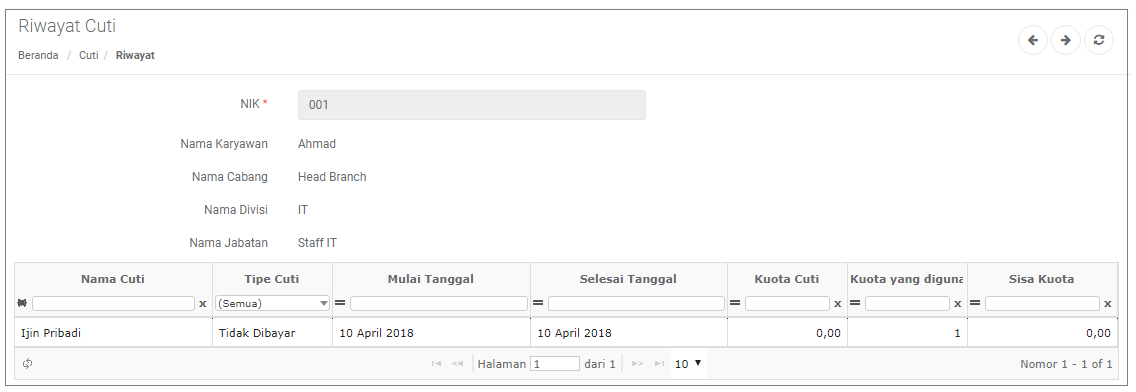Open the rows-per-page 10 dropdown
Viewport: 1136px width, 392px height.
(688, 364)
